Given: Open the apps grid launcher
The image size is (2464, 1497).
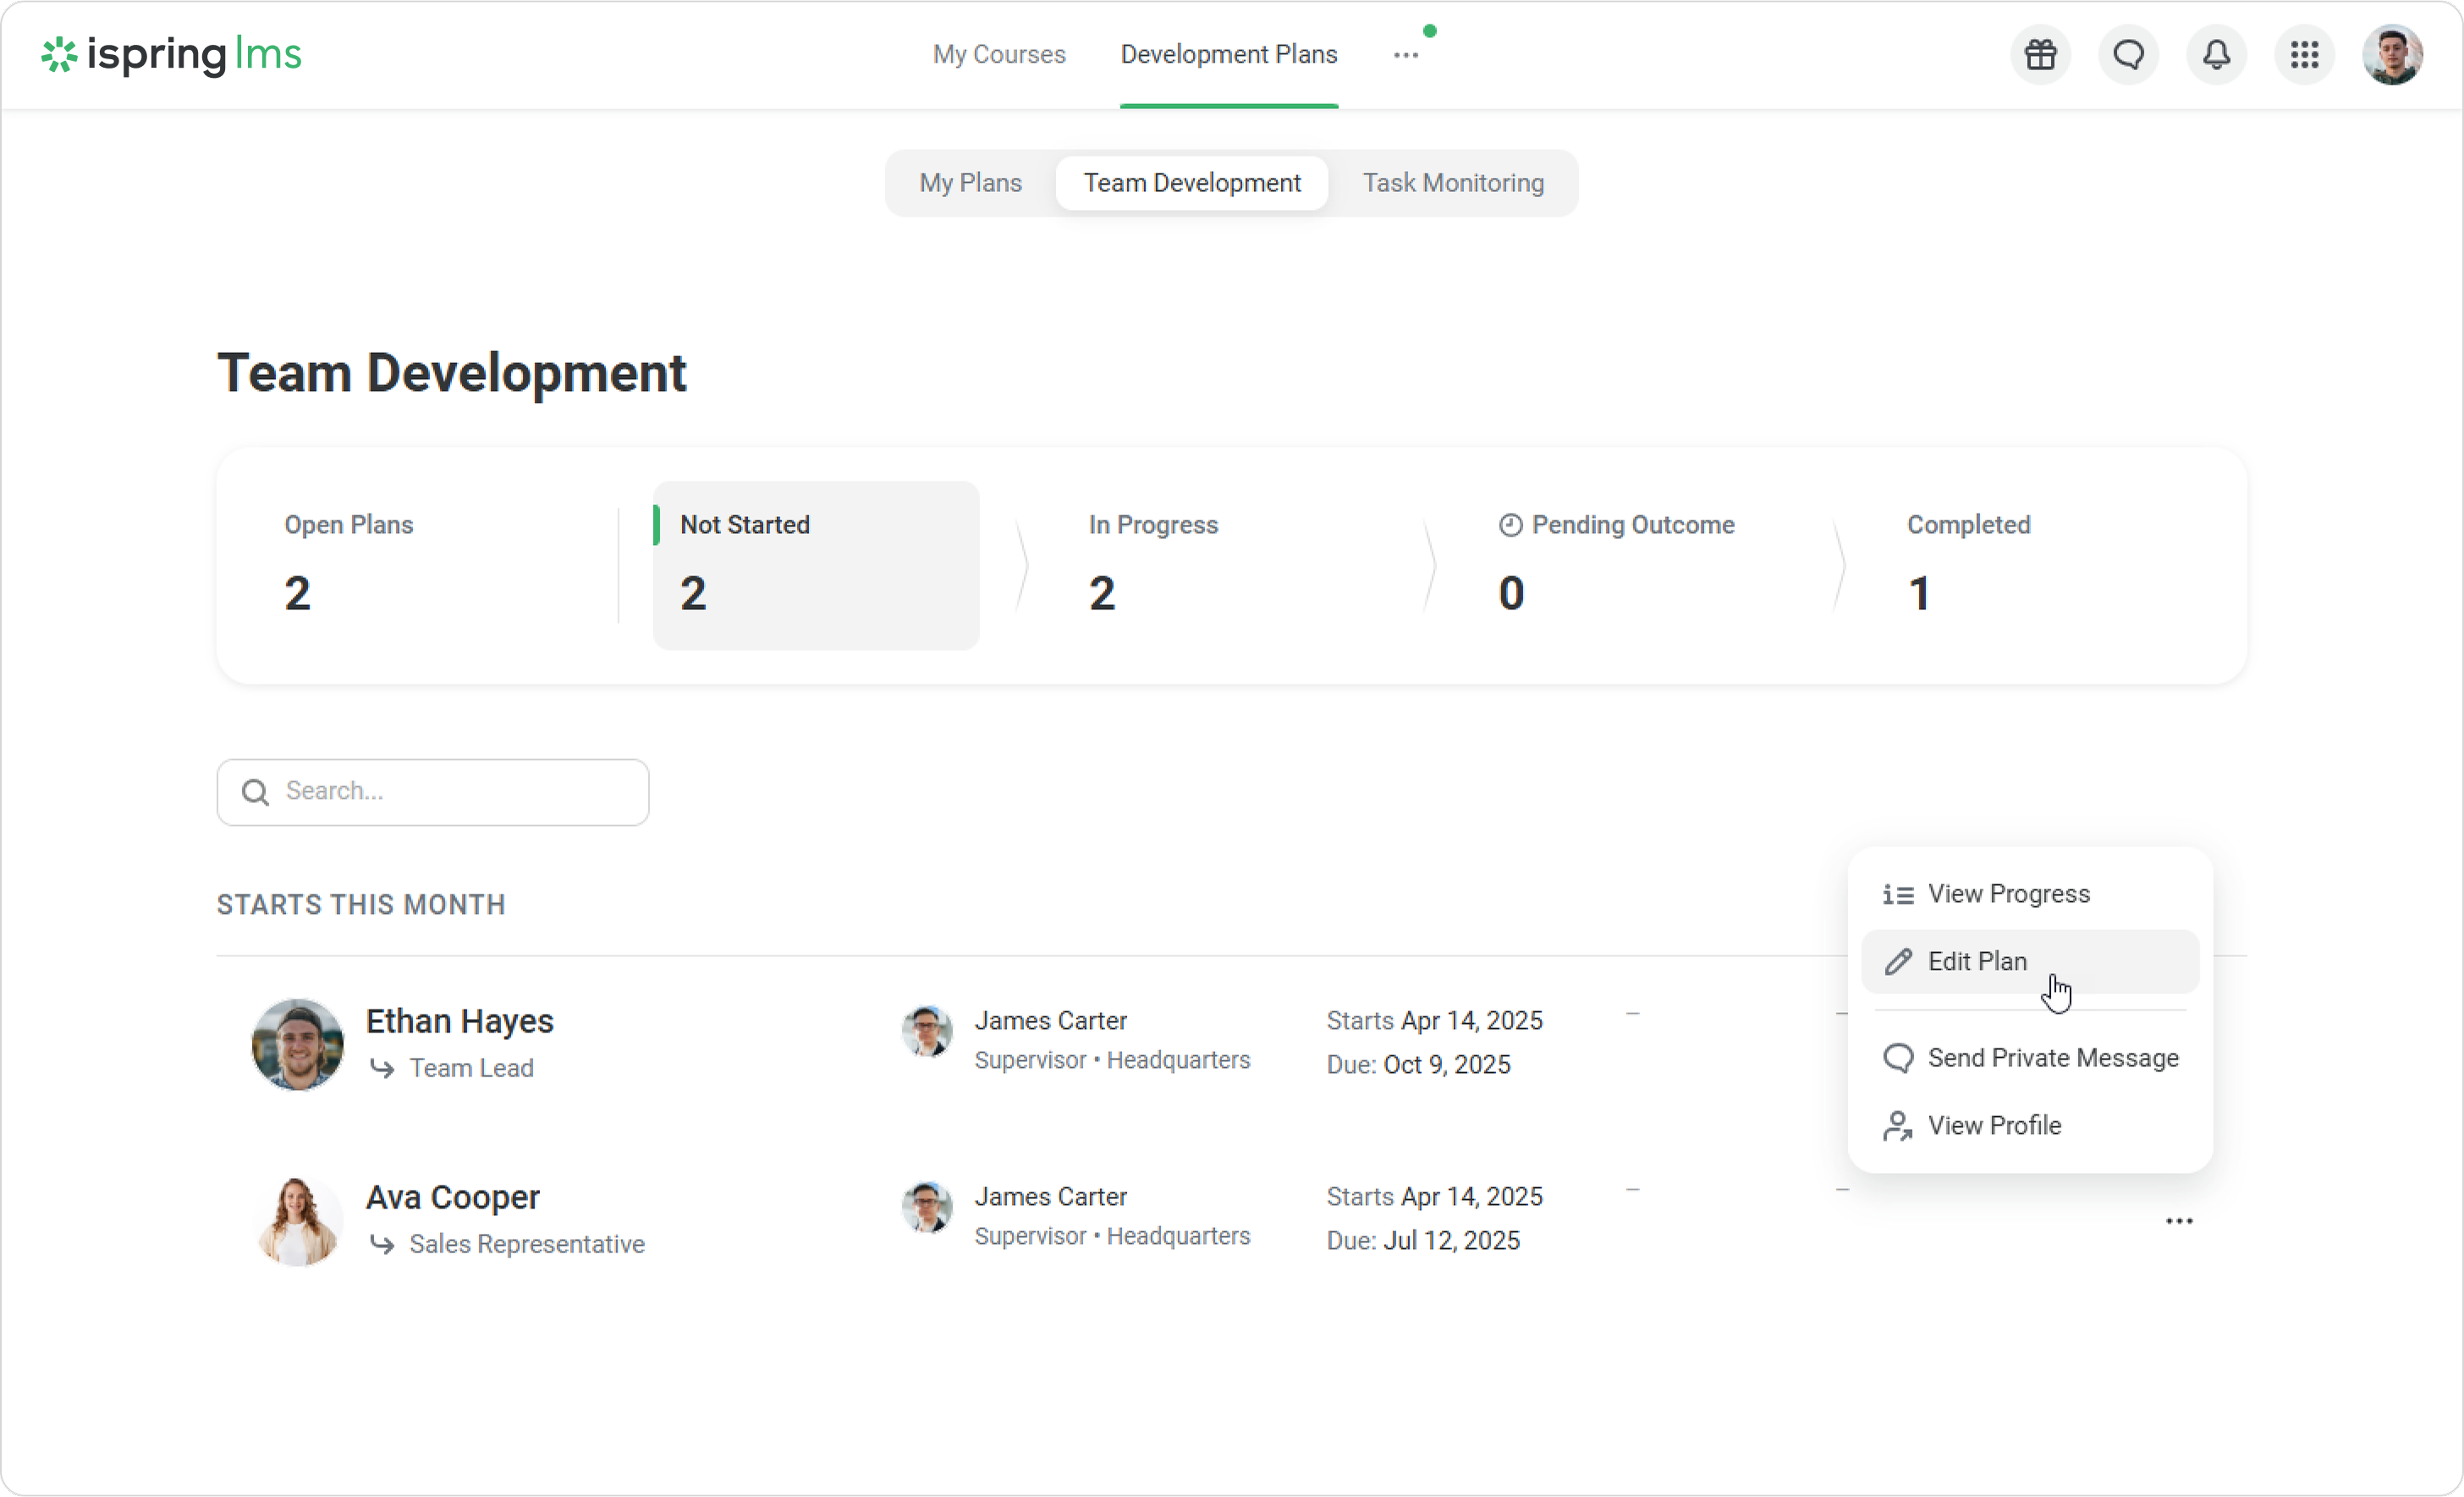Looking at the screenshot, I should [x=2305, y=55].
